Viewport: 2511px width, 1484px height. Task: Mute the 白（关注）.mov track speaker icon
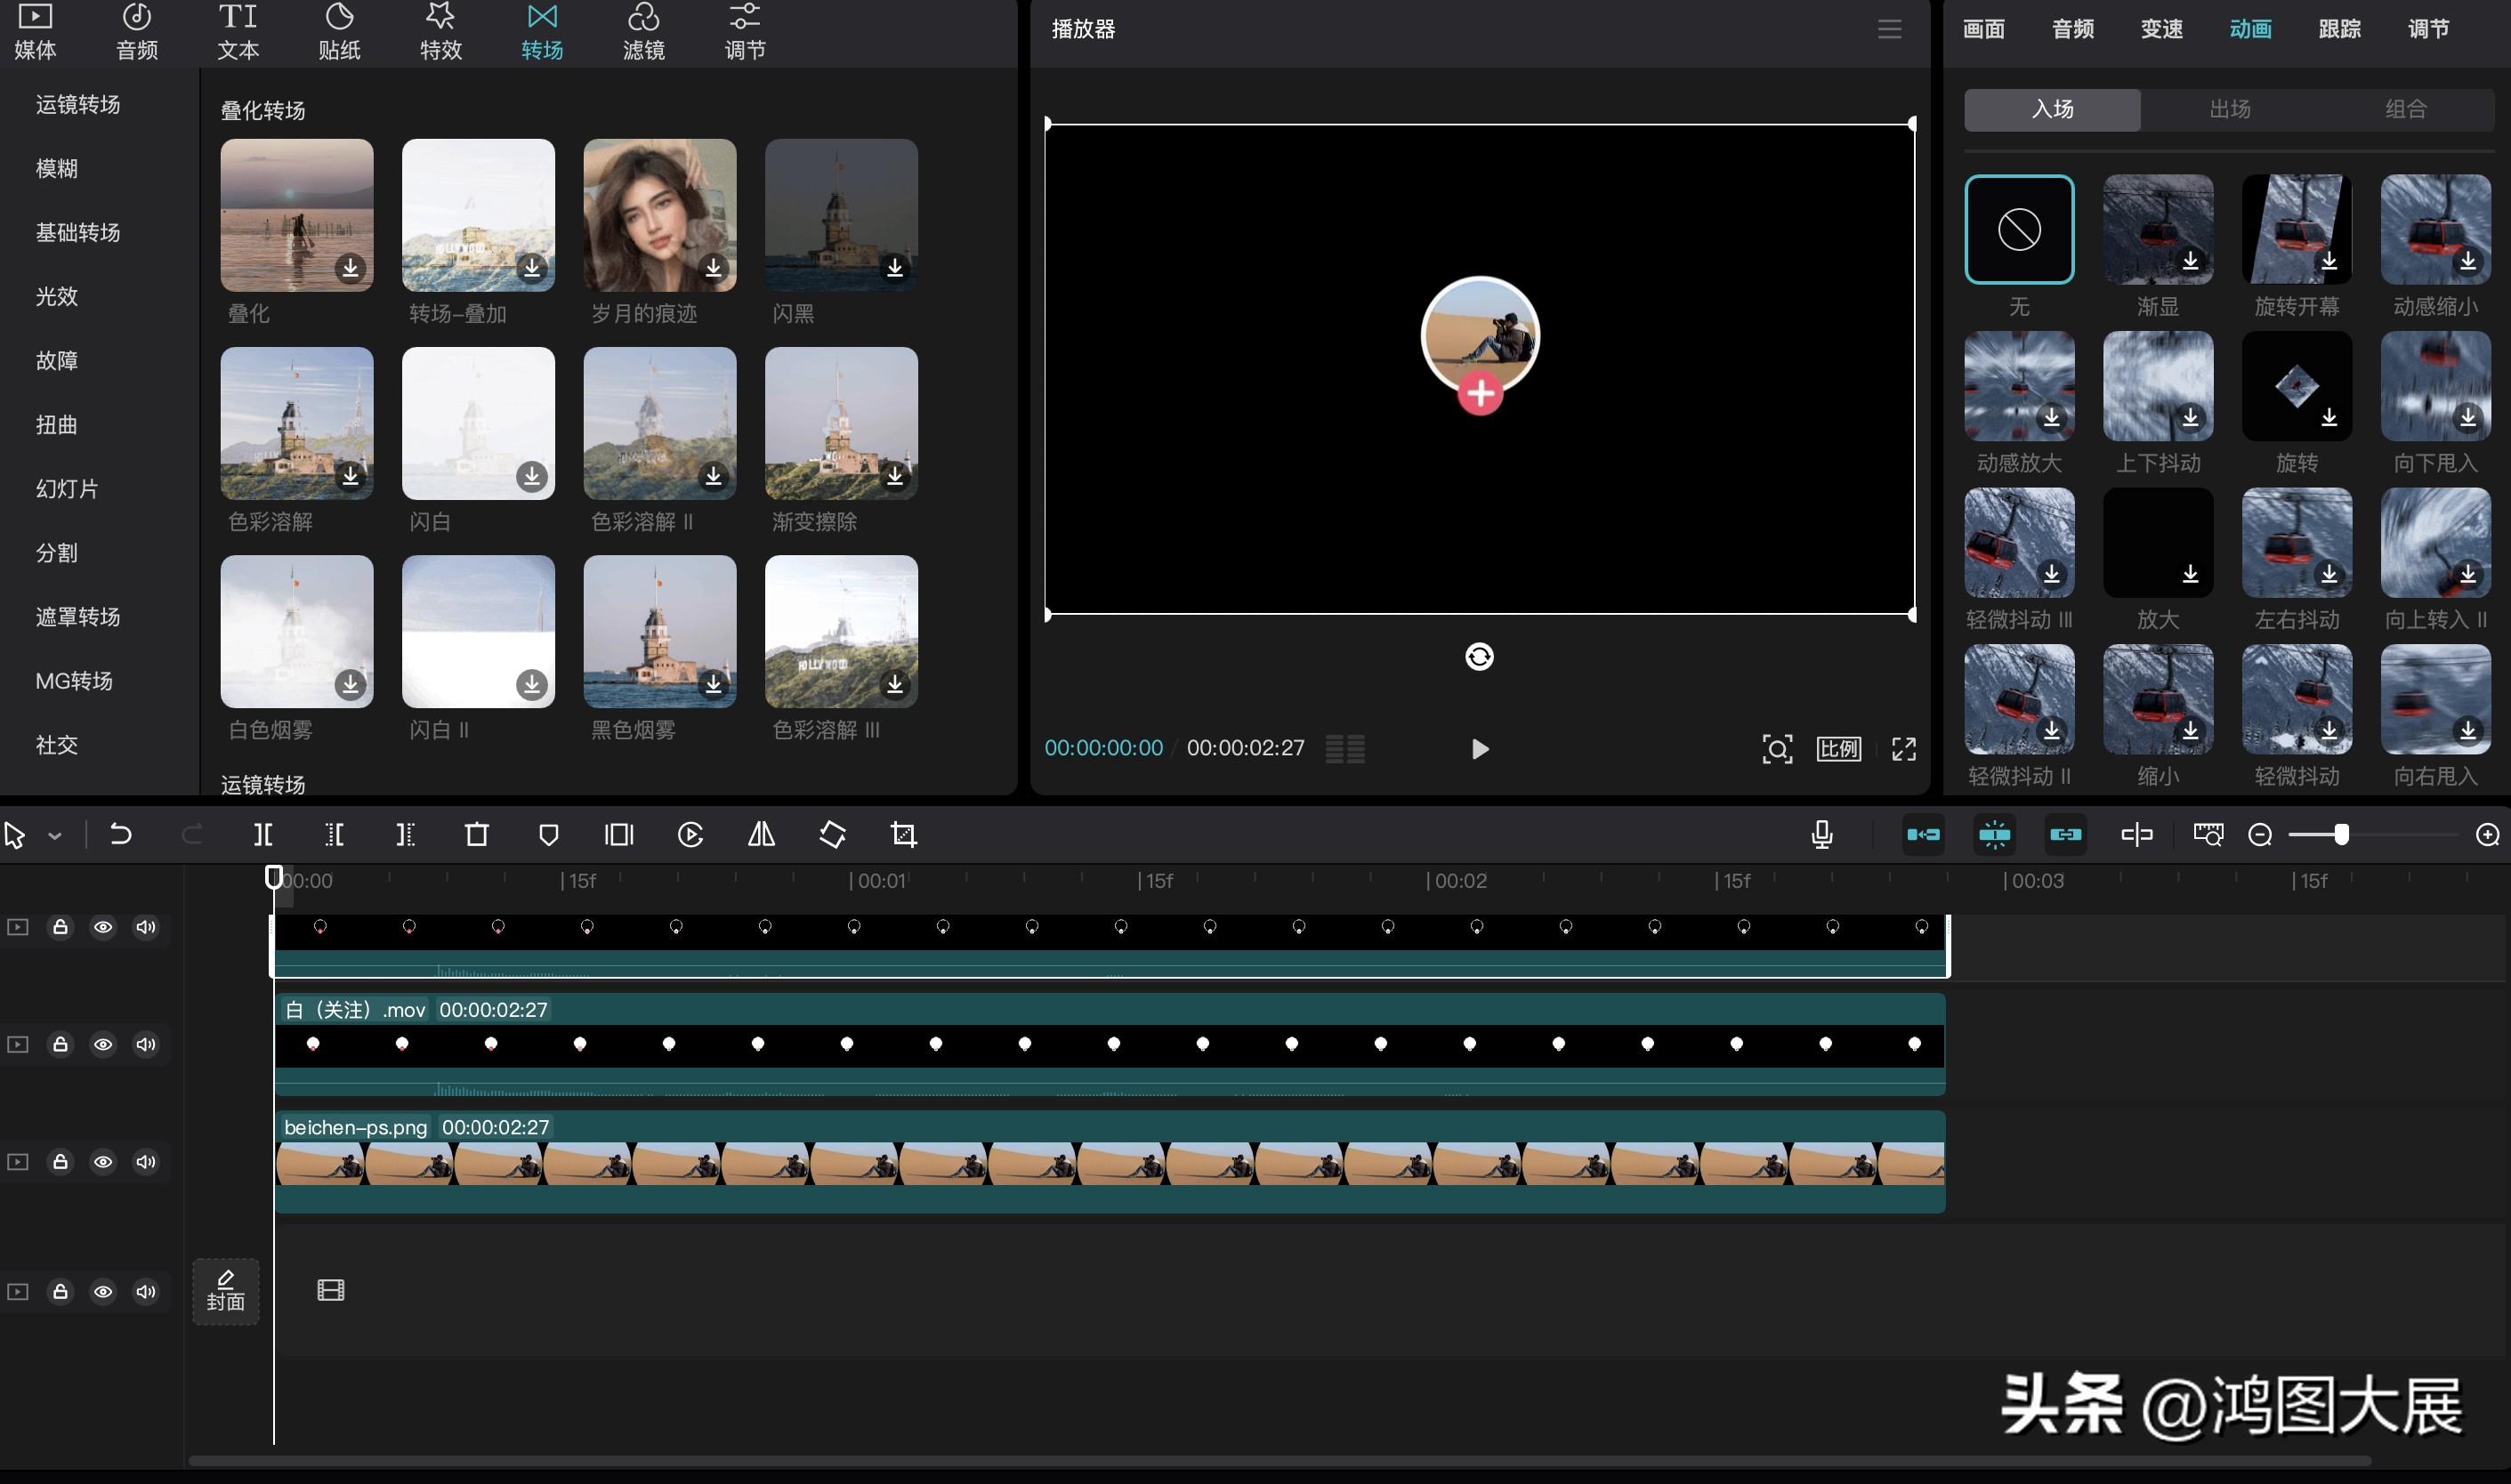146,1044
